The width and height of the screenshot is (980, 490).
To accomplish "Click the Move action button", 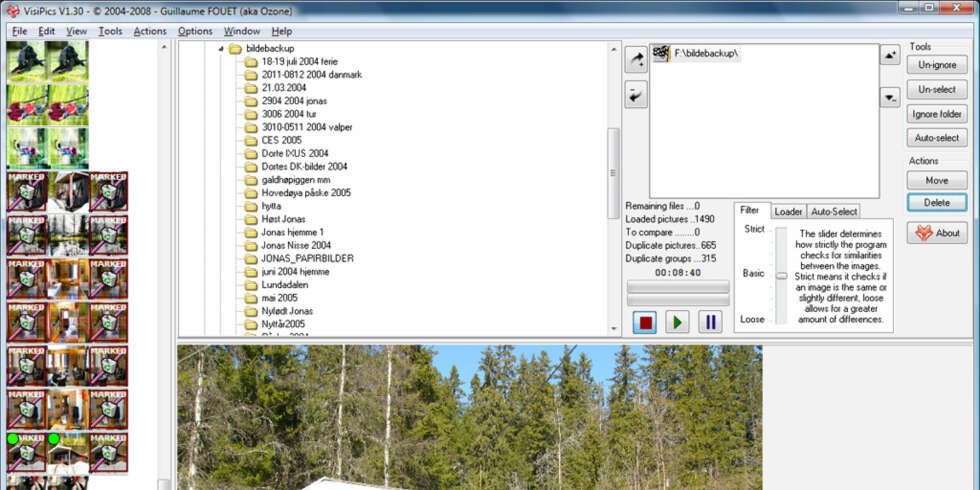I will click(x=938, y=180).
